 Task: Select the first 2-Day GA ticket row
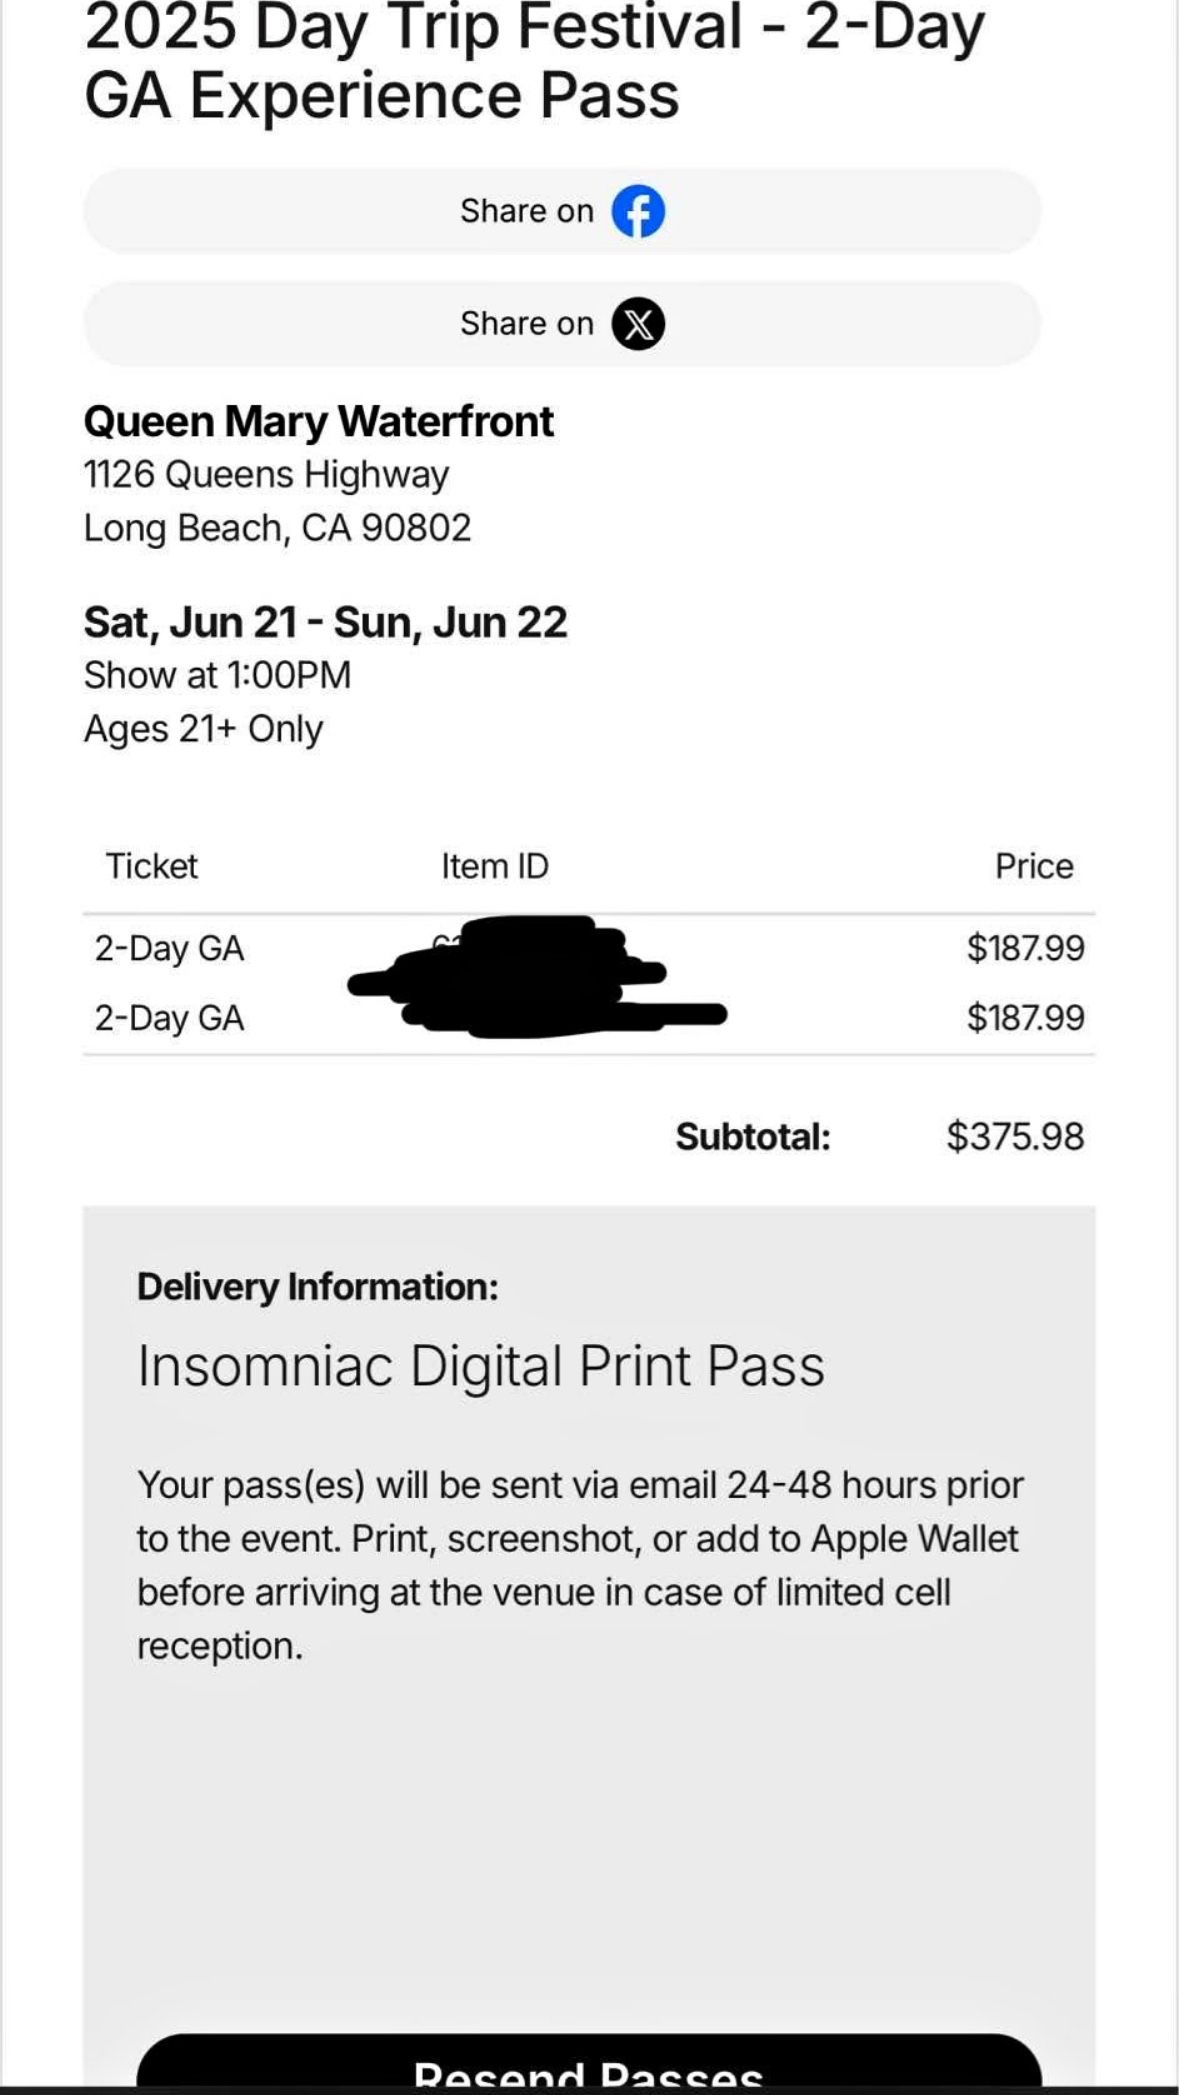[x=589, y=948]
